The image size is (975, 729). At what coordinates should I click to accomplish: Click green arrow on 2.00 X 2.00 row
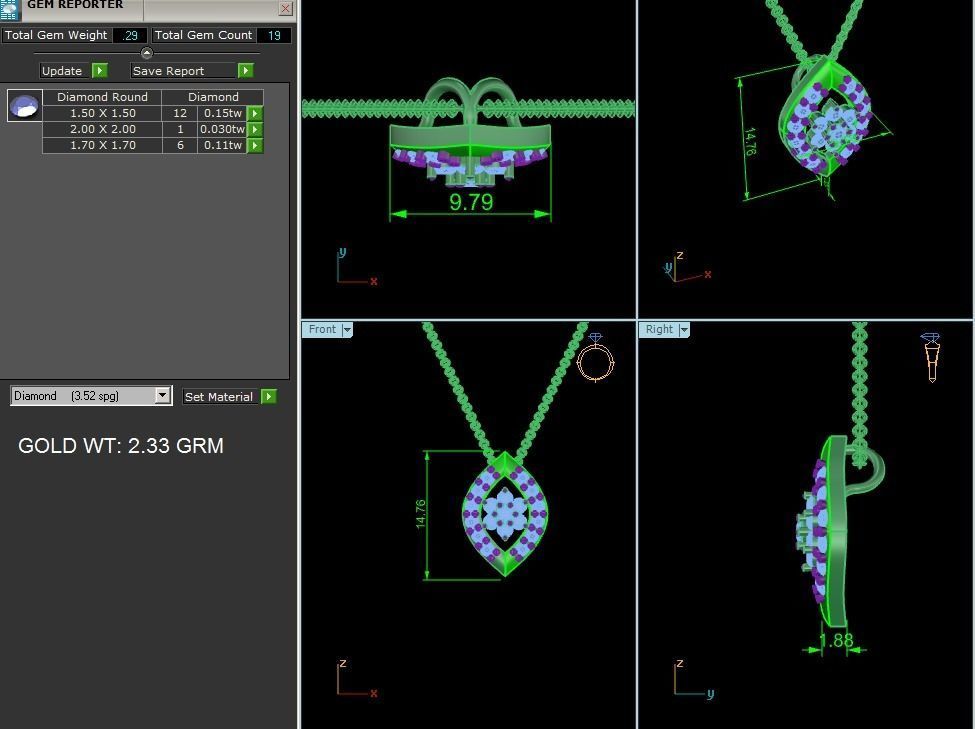pyautogui.click(x=255, y=129)
